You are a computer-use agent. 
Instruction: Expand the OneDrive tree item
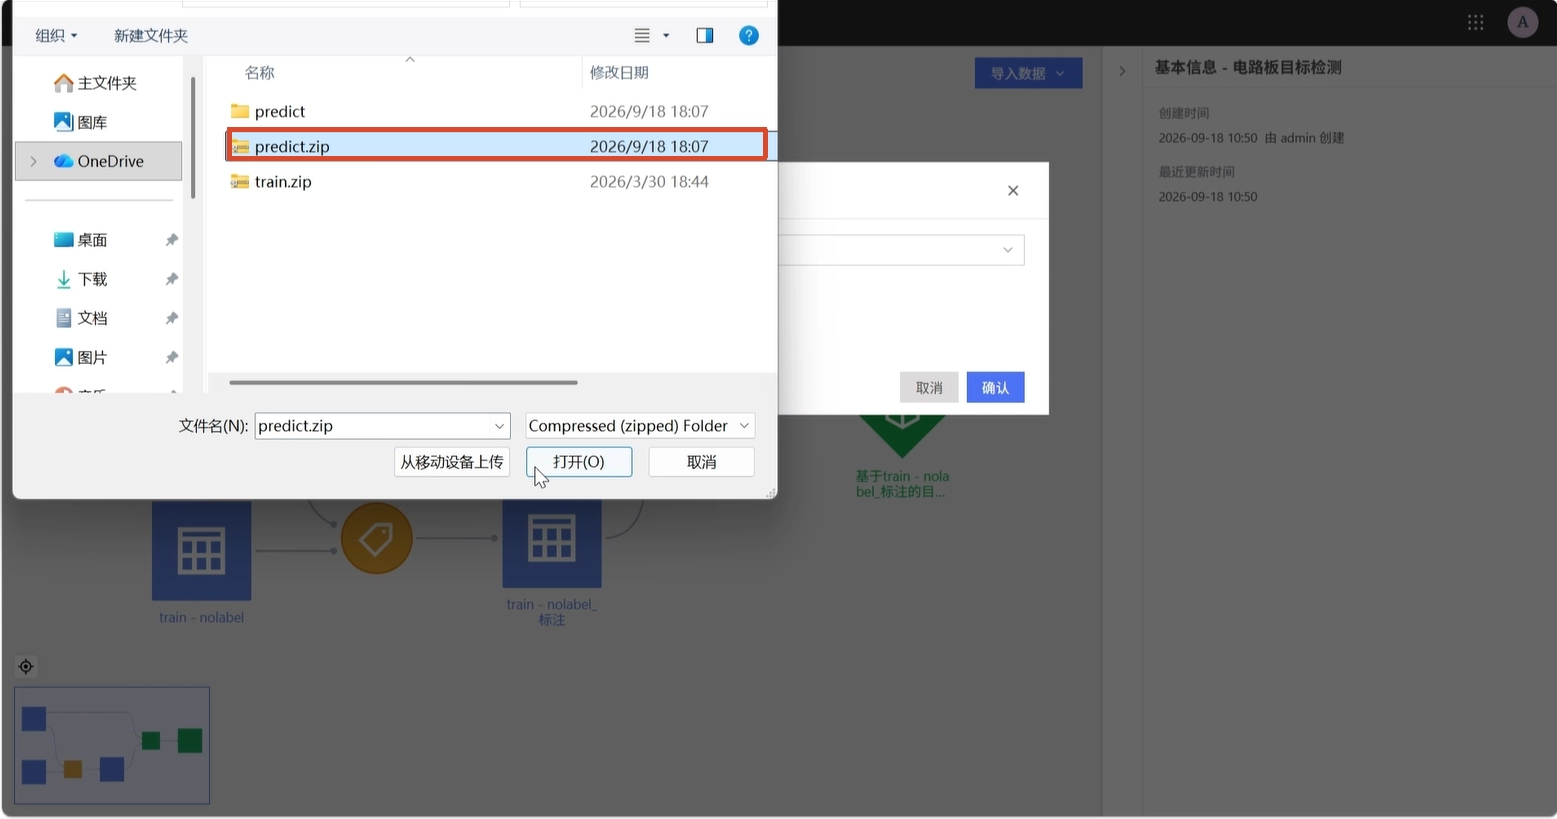34,161
